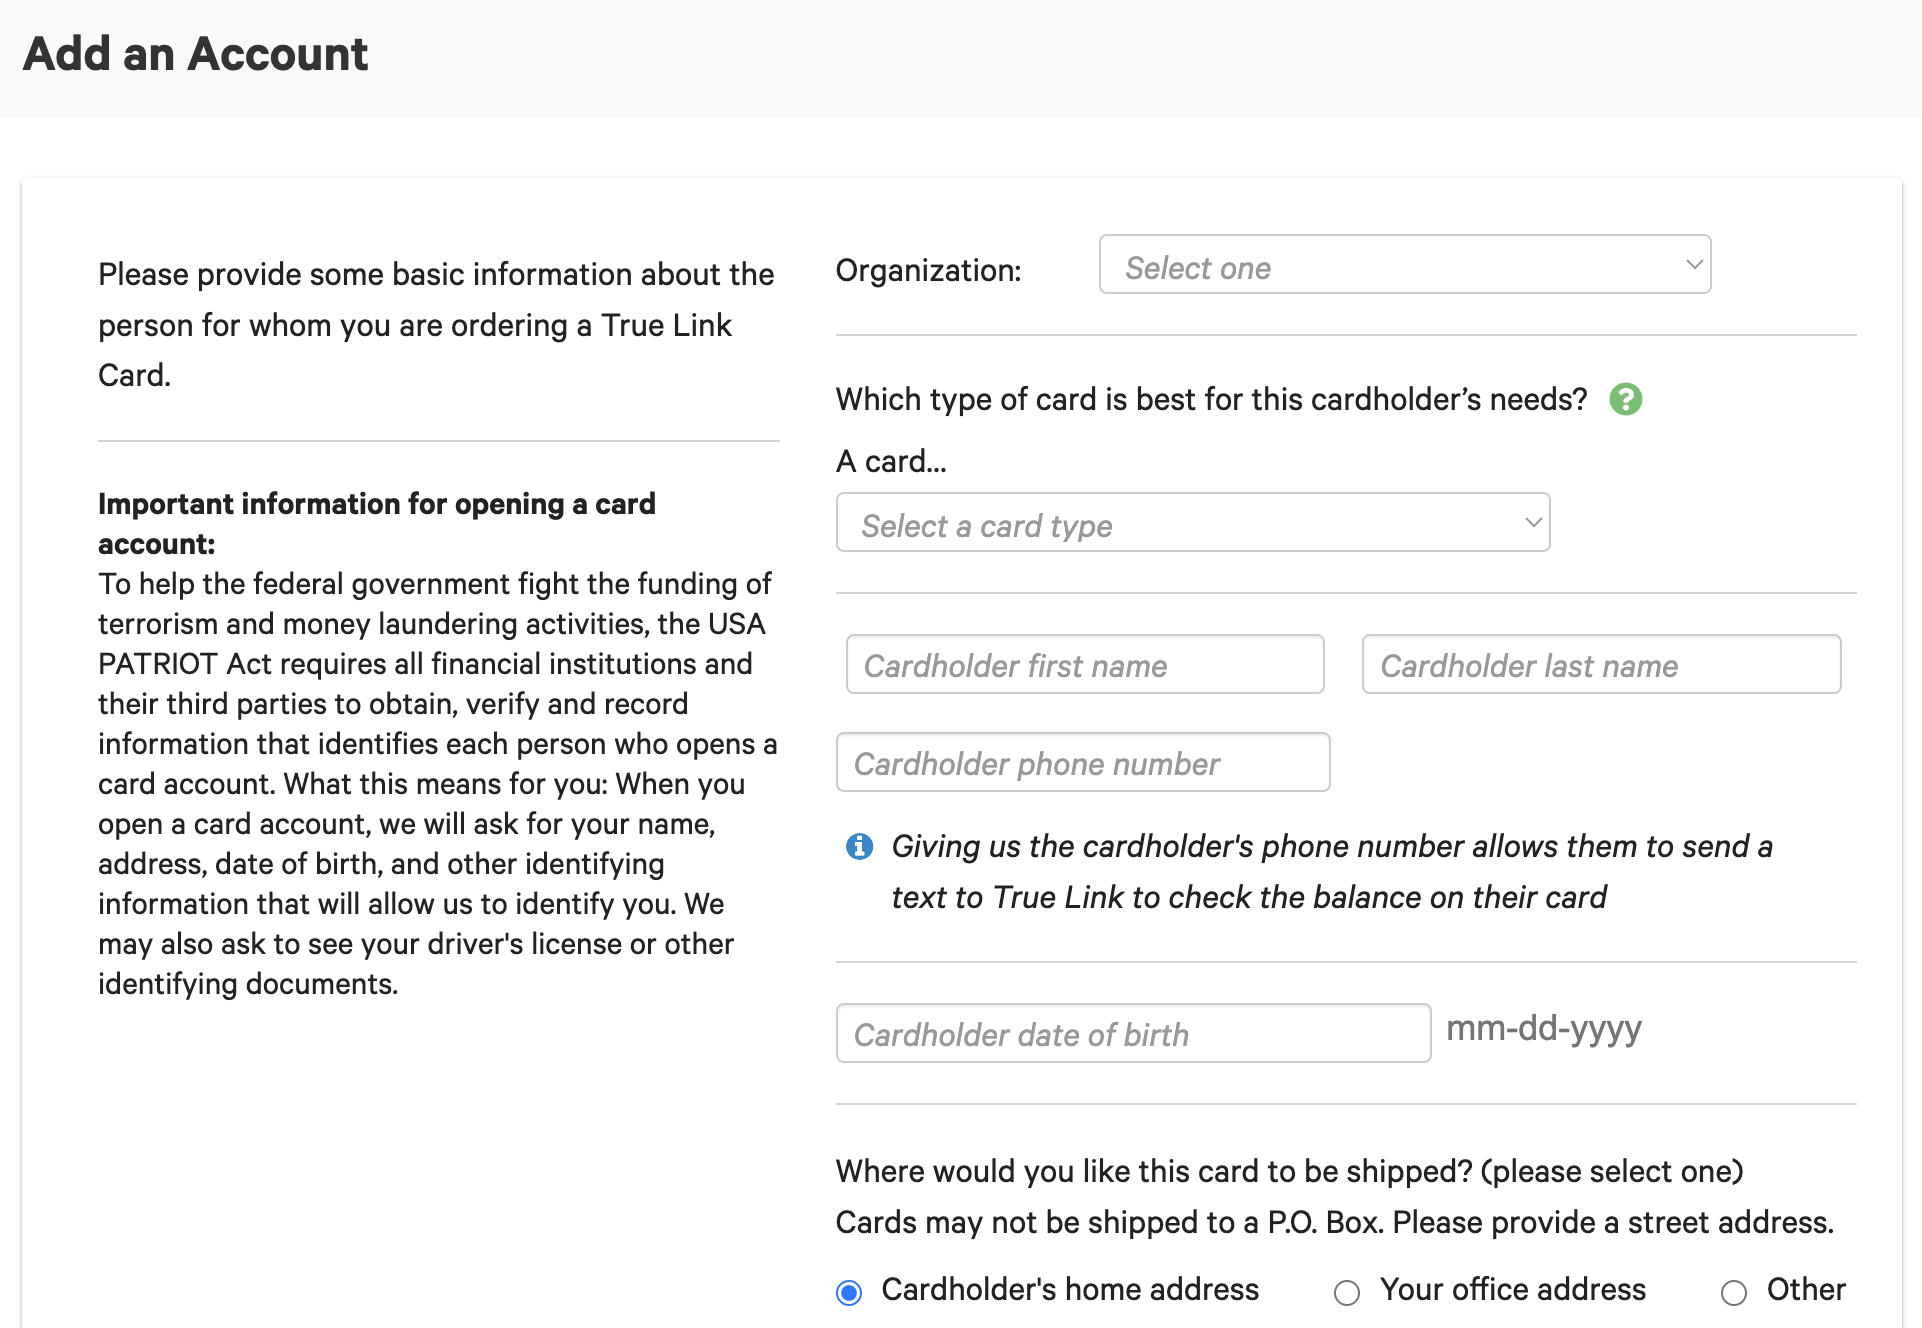The image size is (1922, 1328).
Task: Click the Add an Account heading
Action: [196, 53]
